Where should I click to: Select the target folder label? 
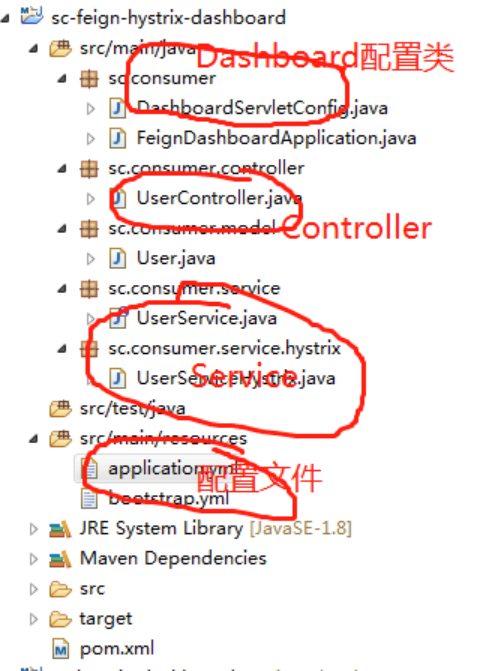[x=106, y=619]
